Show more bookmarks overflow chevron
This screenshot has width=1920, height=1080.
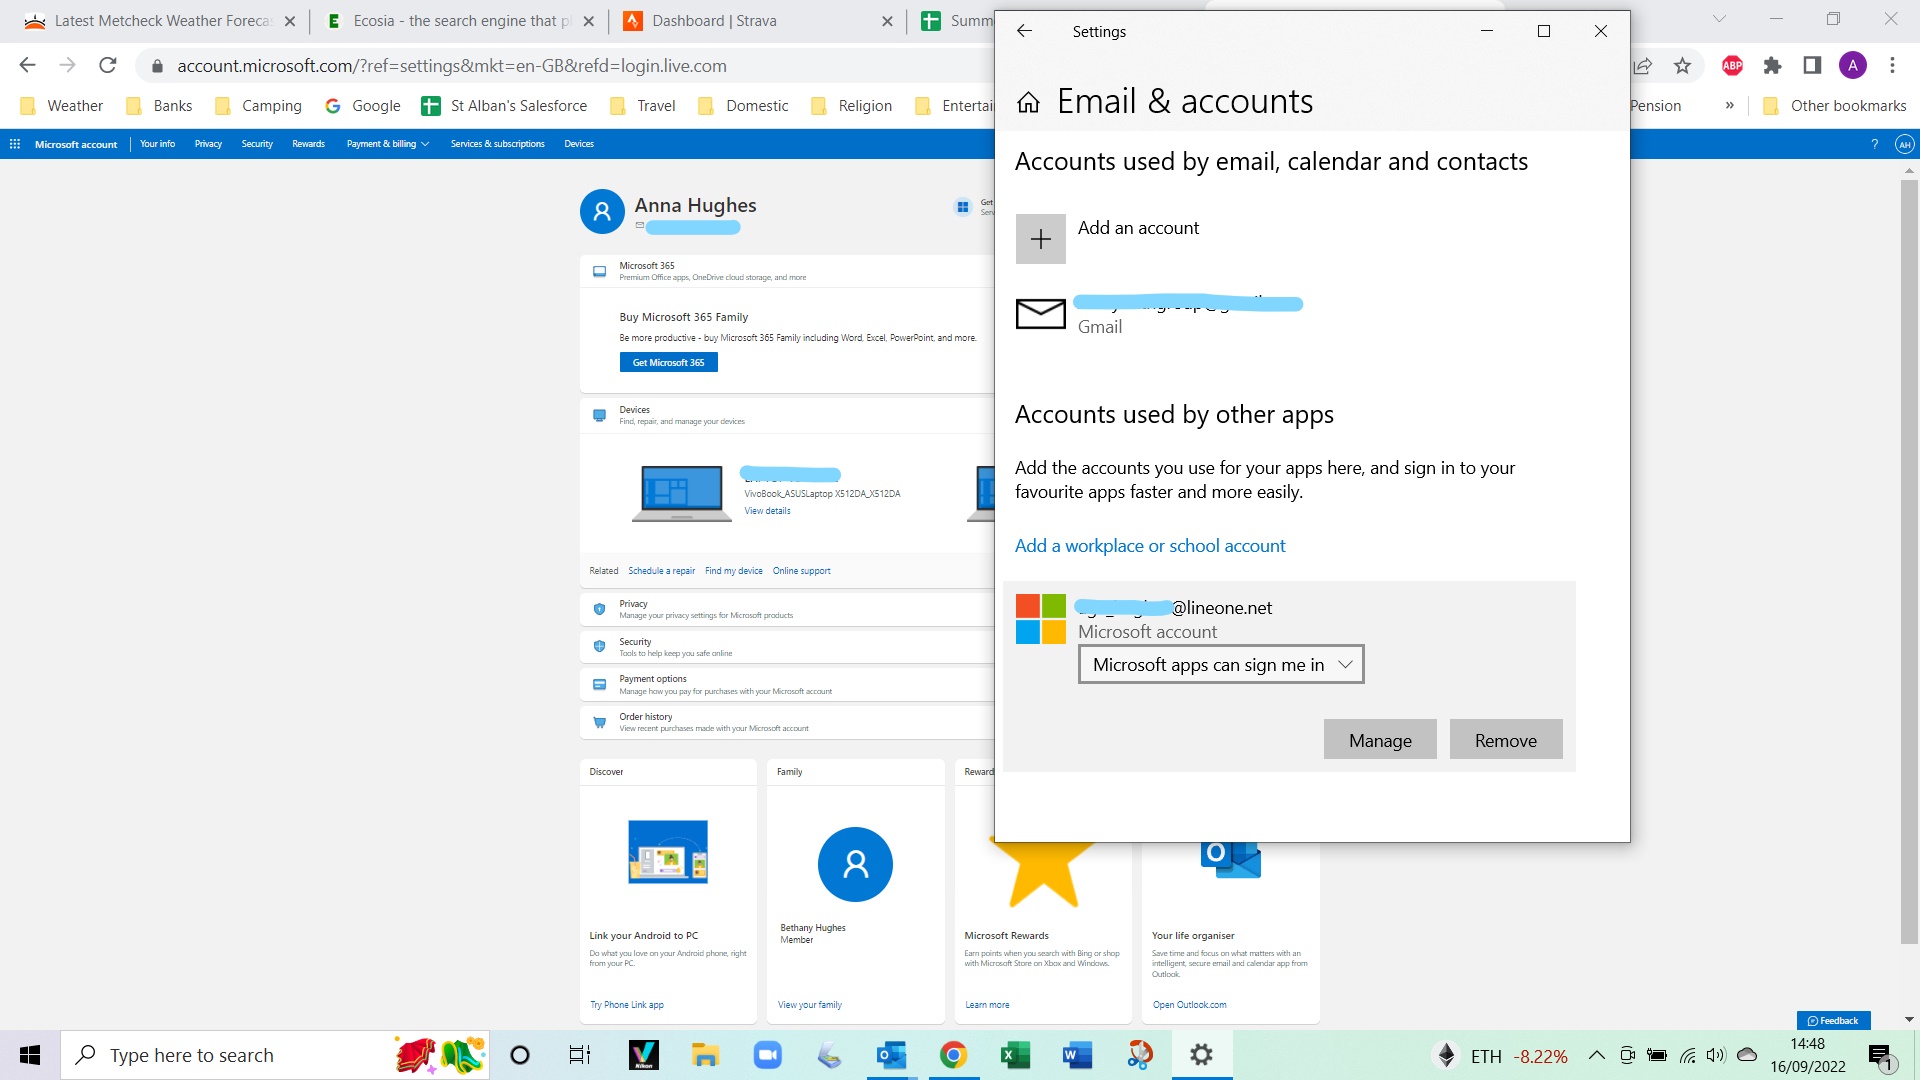[x=1729, y=105]
